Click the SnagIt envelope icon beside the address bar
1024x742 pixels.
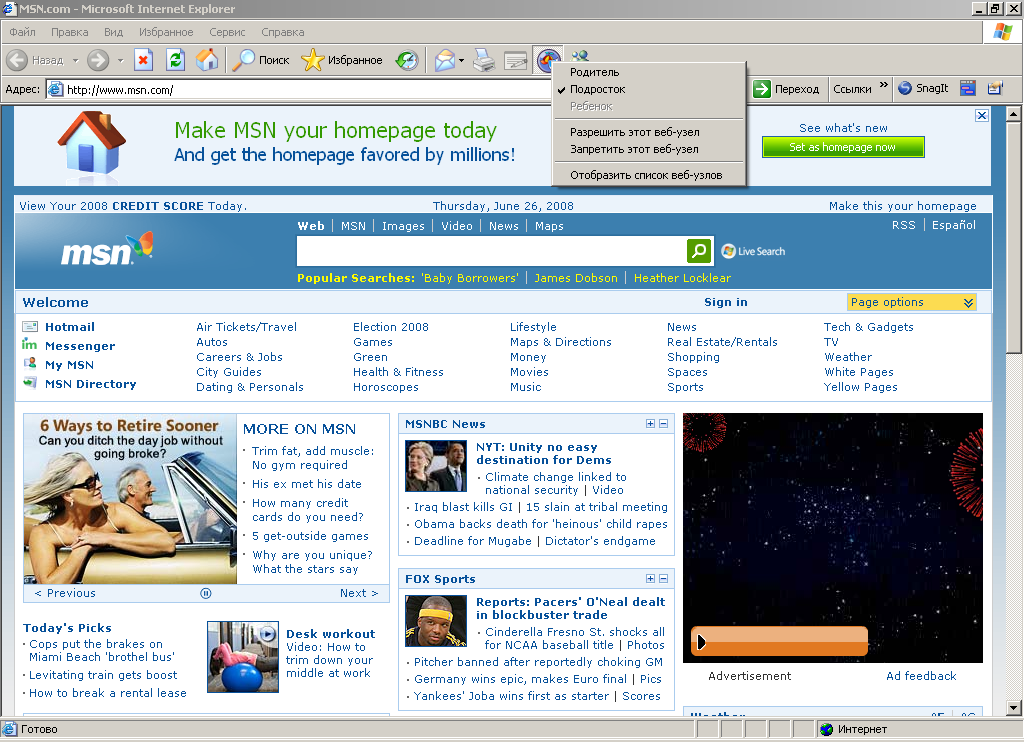click(995, 88)
